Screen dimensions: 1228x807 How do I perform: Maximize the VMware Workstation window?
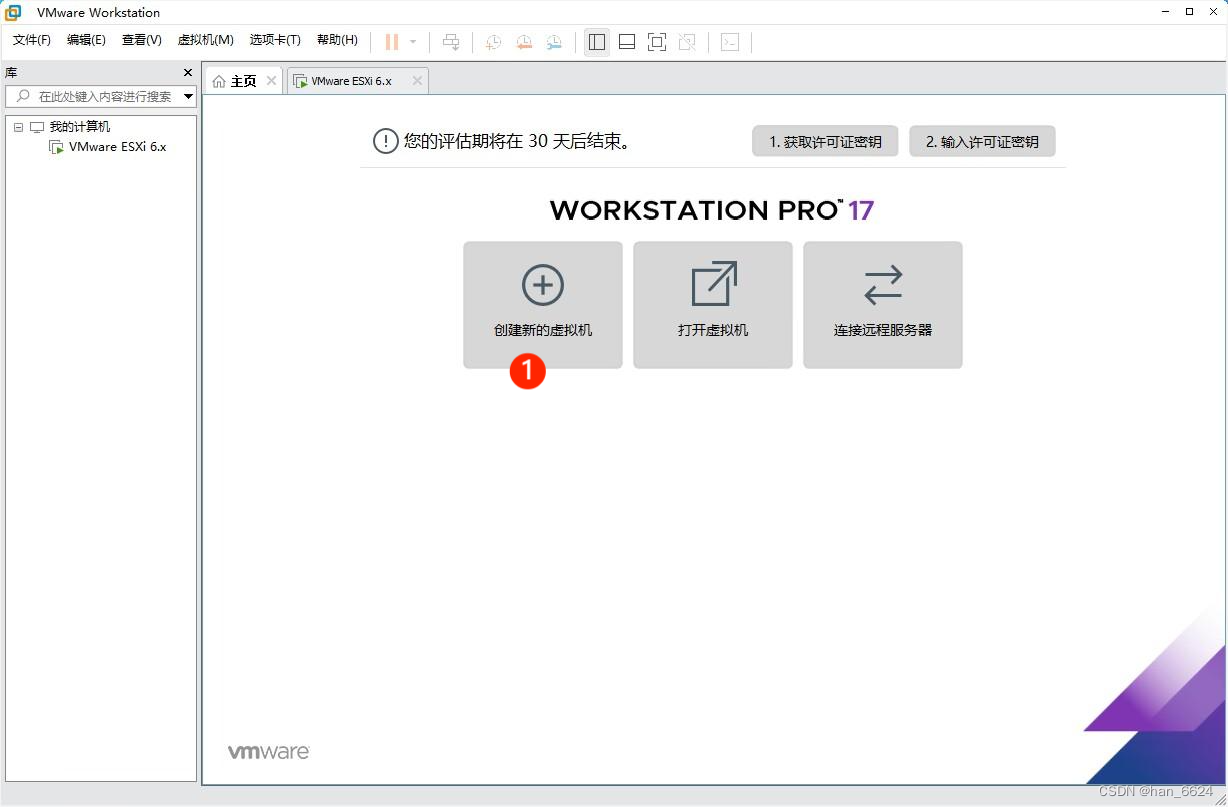1189,11
